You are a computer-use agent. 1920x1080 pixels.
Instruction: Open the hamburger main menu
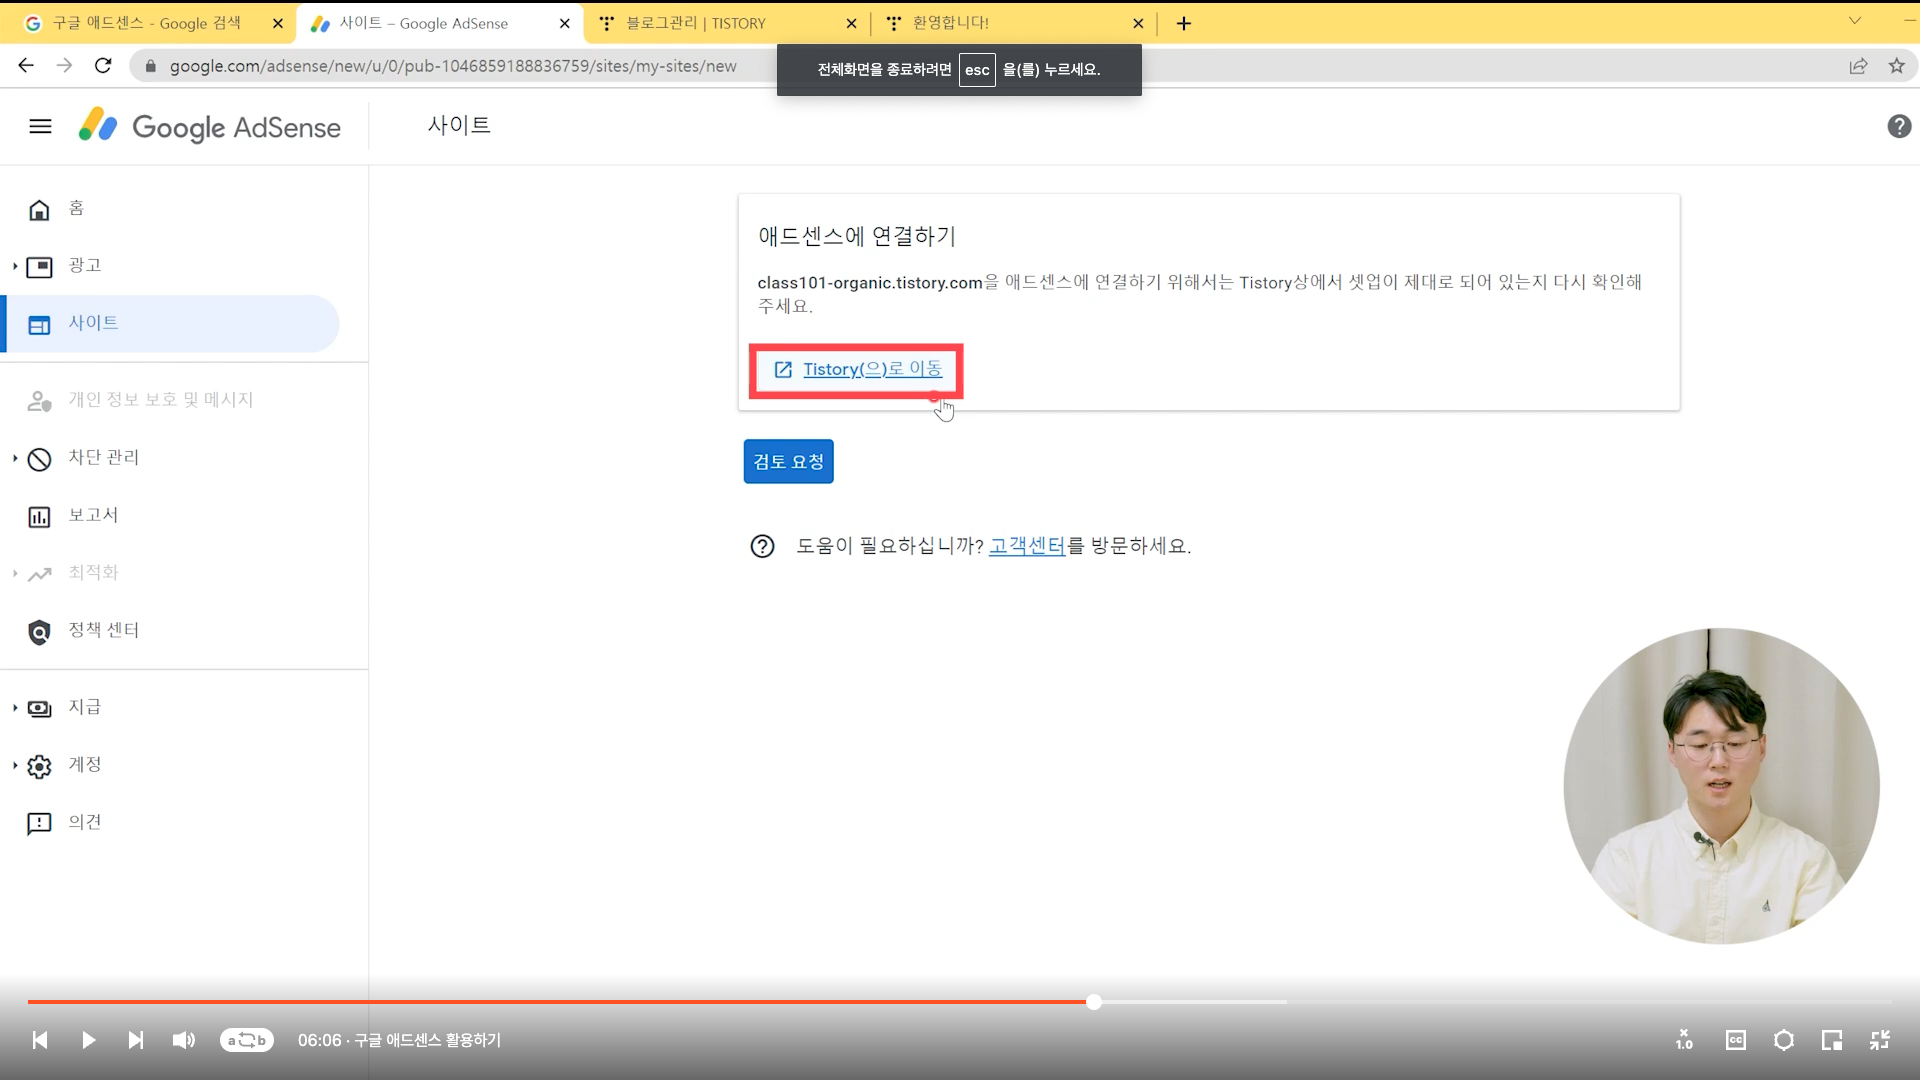click(x=40, y=126)
